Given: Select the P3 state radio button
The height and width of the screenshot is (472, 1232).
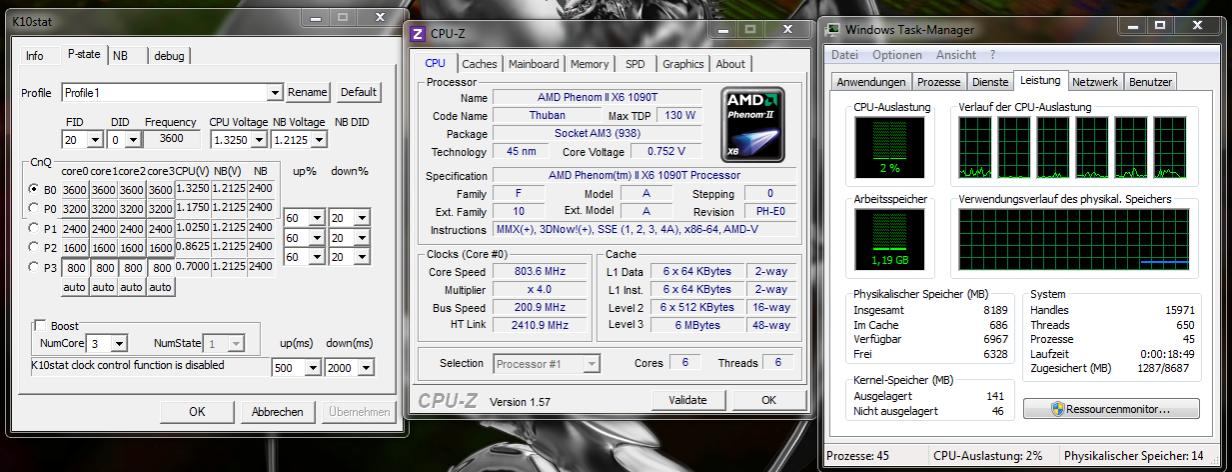Looking at the screenshot, I should [34, 268].
